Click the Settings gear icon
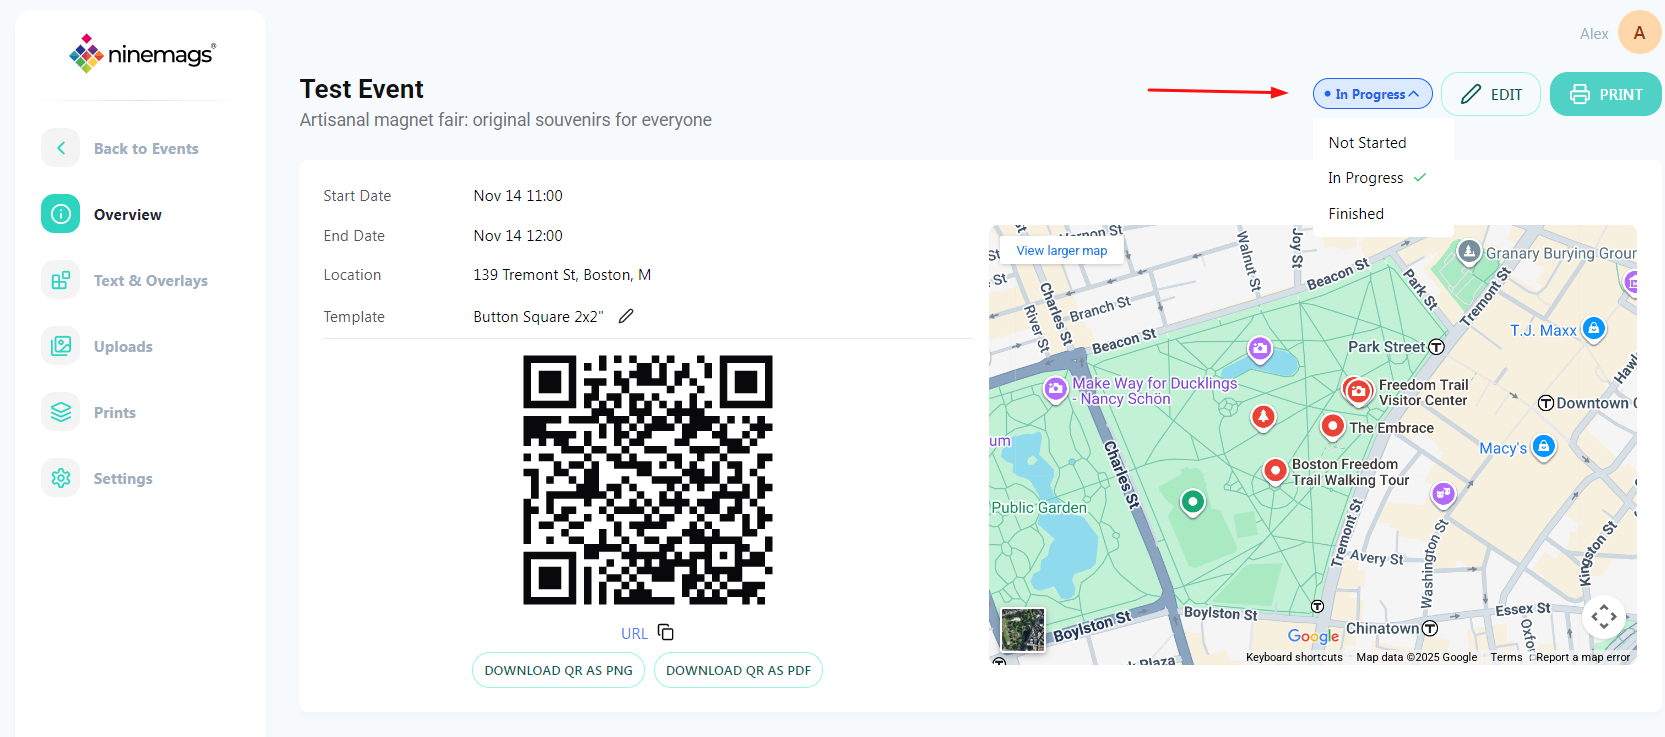This screenshot has width=1665, height=737. 61,478
